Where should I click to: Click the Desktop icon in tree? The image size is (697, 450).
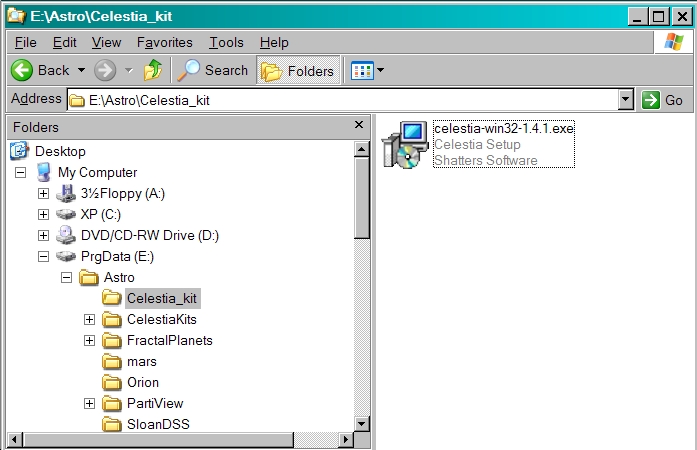pyautogui.click(x=20, y=151)
